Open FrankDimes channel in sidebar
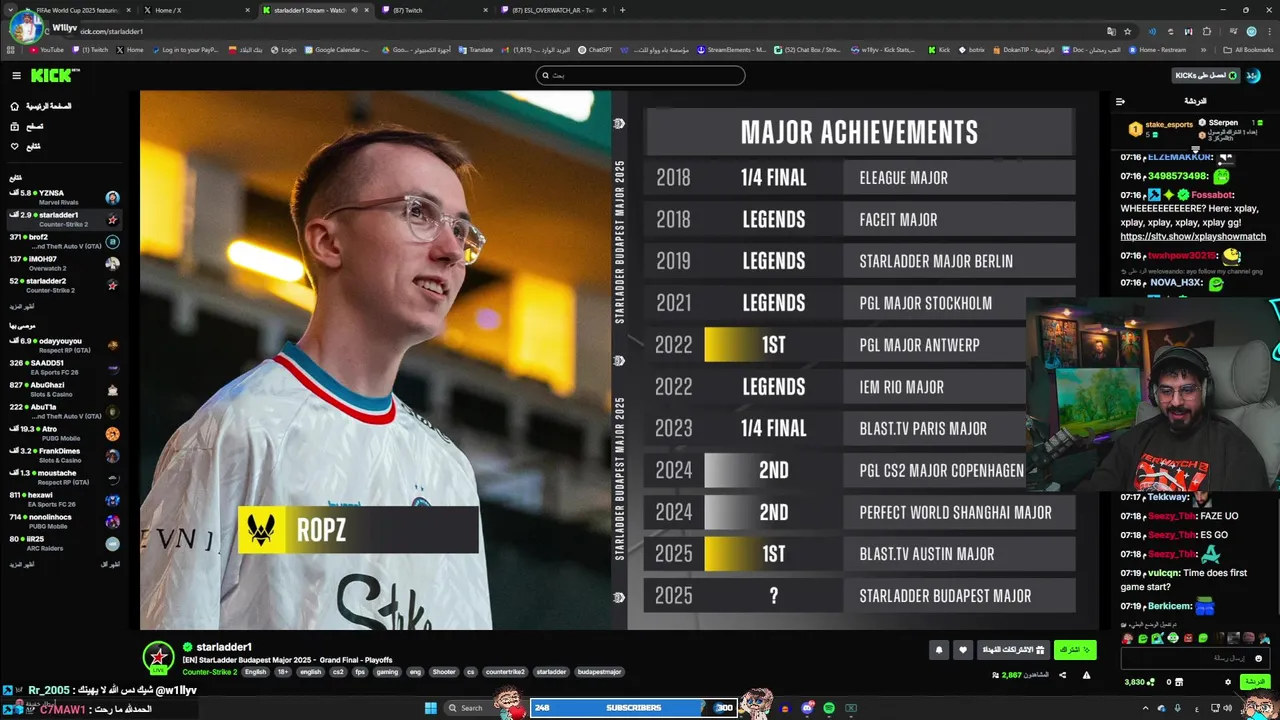Image resolution: width=1280 pixels, height=720 pixels. [x=64, y=455]
